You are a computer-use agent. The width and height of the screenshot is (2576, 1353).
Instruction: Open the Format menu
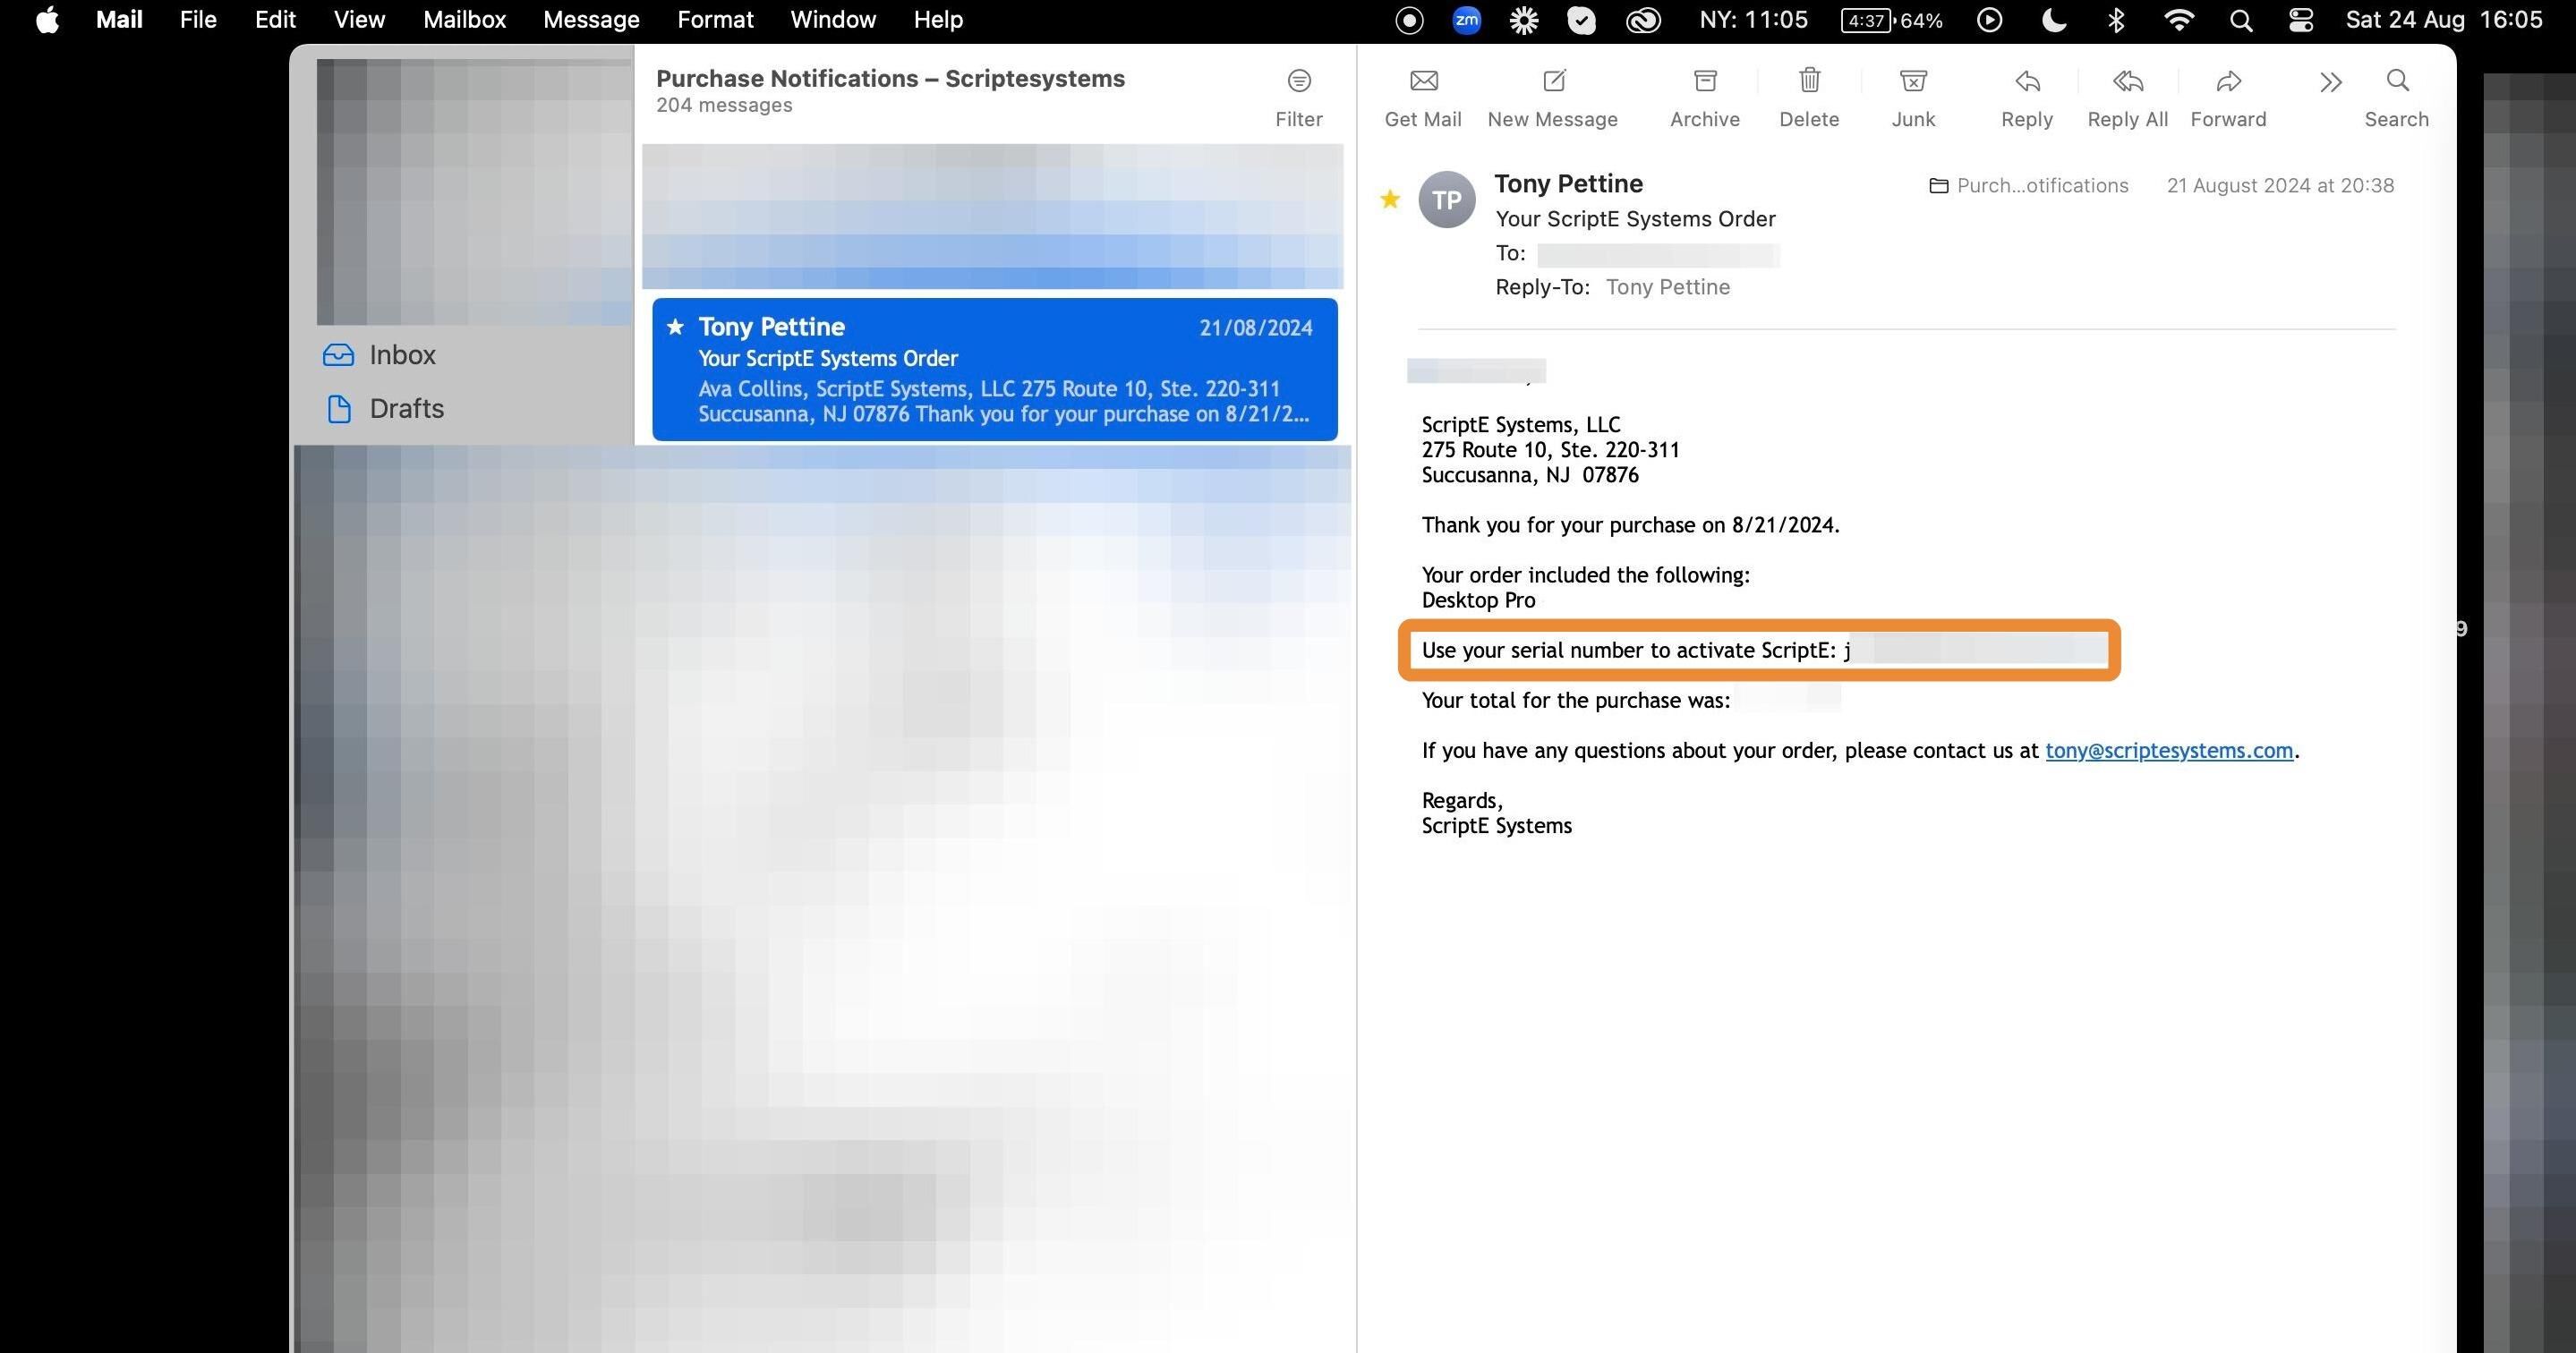[x=715, y=20]
